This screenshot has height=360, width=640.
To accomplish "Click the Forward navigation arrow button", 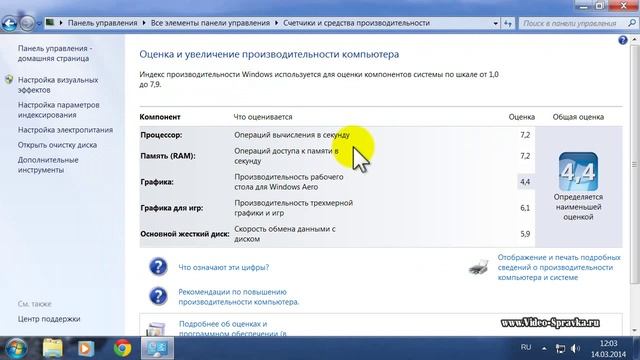I will (x=27, y=23).
